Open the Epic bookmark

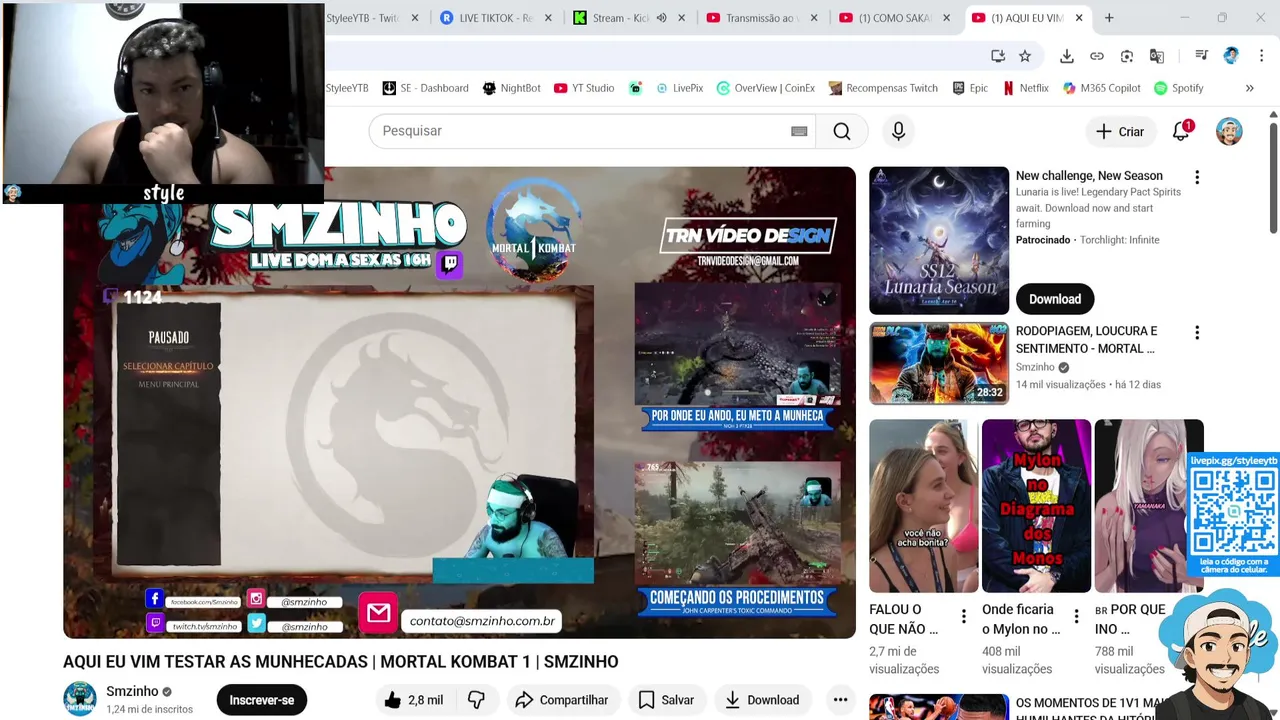pyautogui.click(x=970, y=88)
